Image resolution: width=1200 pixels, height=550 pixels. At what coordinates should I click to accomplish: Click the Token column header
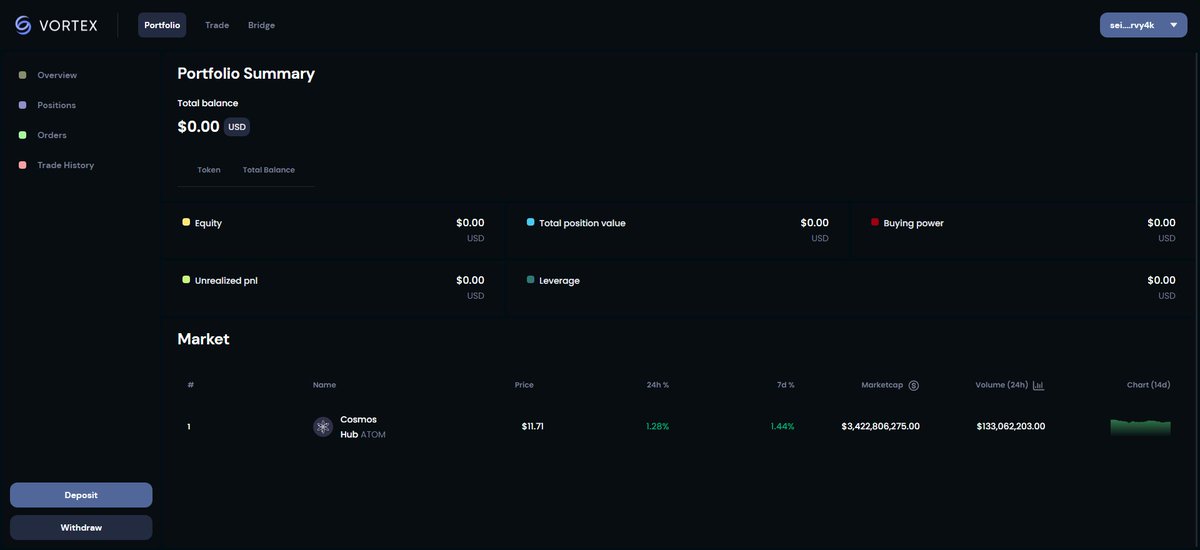click(209, 170)
